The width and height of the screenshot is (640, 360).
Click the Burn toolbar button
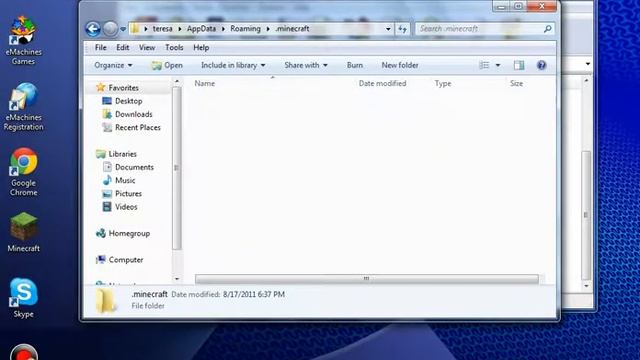pos(355,65)
